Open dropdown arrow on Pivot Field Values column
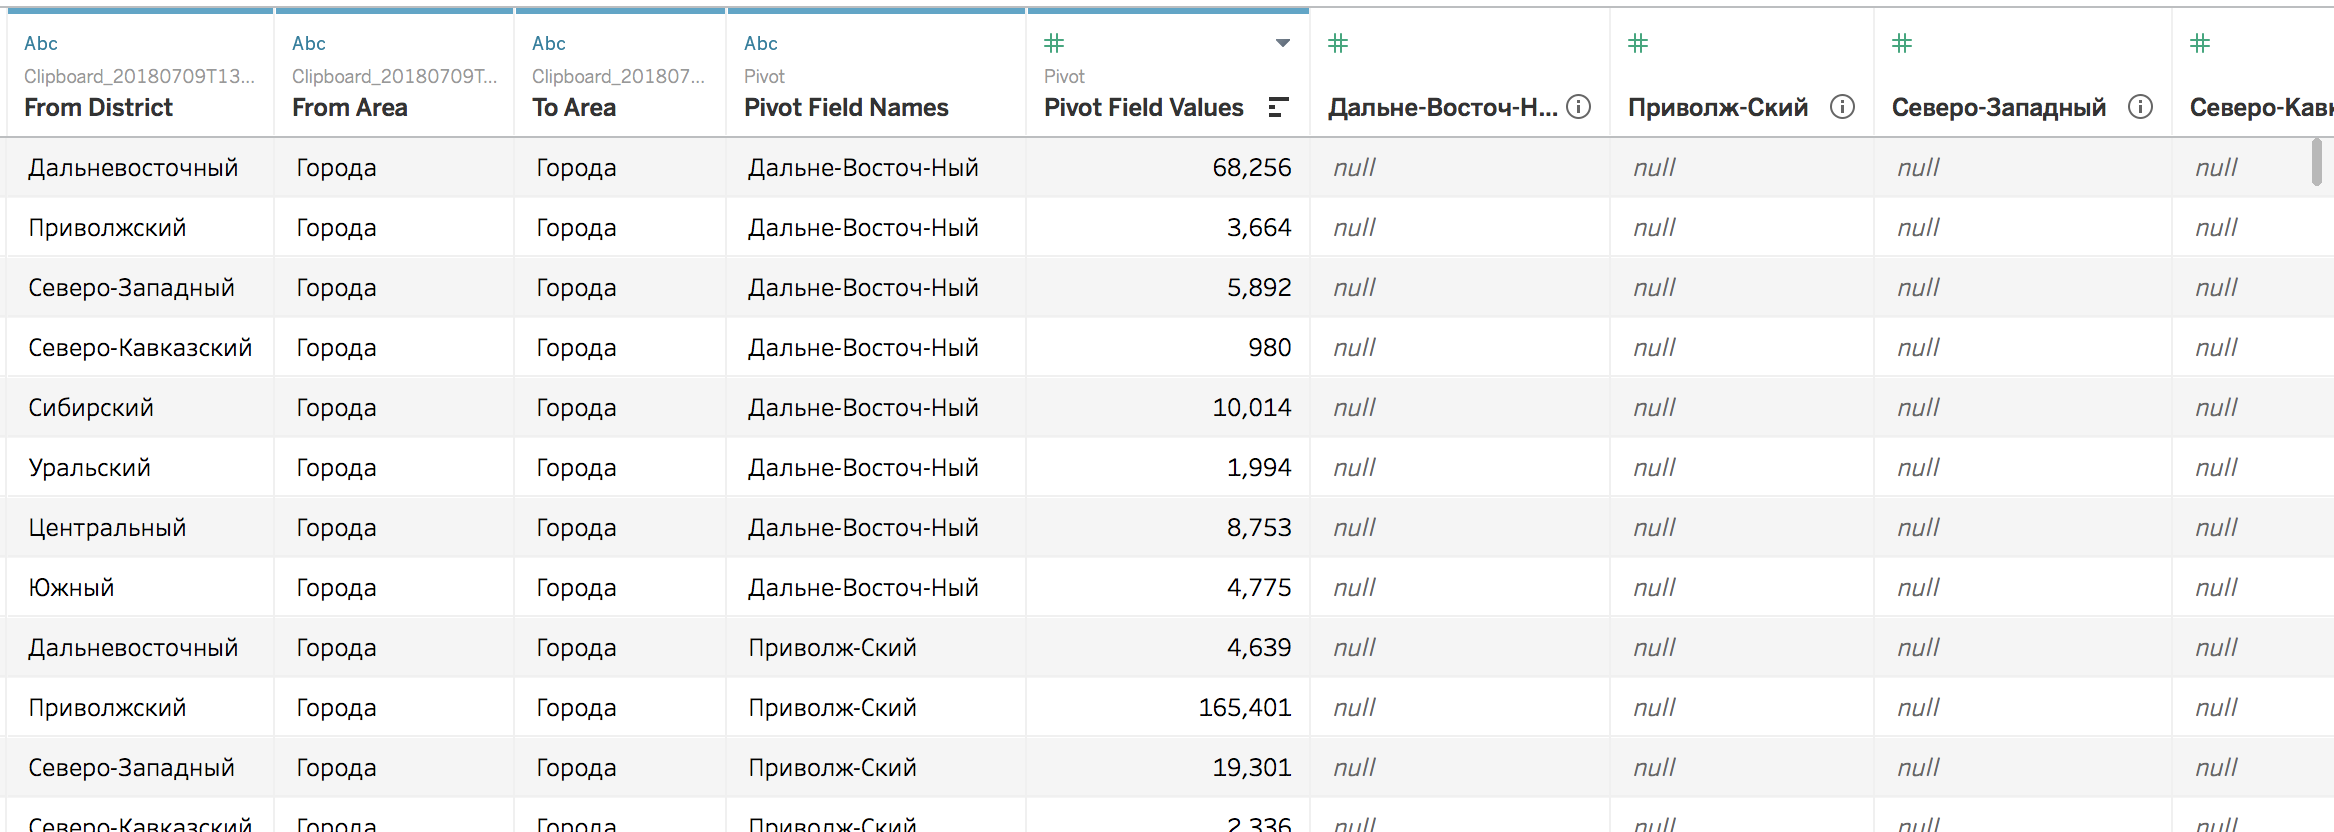 pos(1283,43)
